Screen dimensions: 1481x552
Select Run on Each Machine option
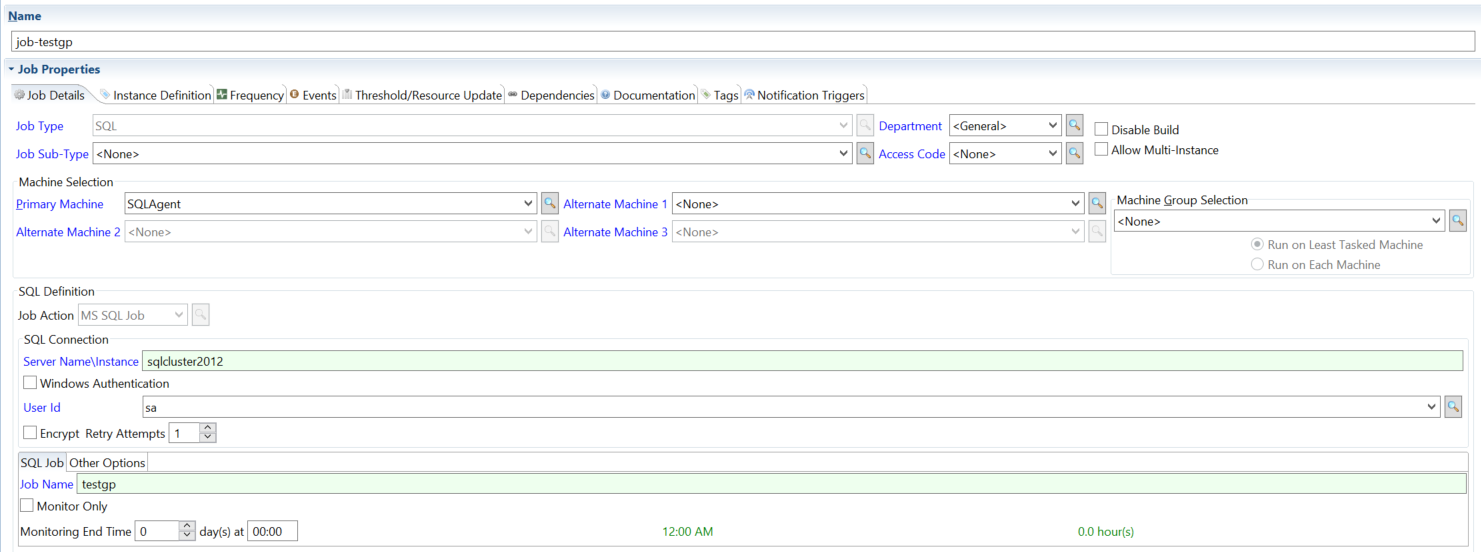pos(1257,265)
